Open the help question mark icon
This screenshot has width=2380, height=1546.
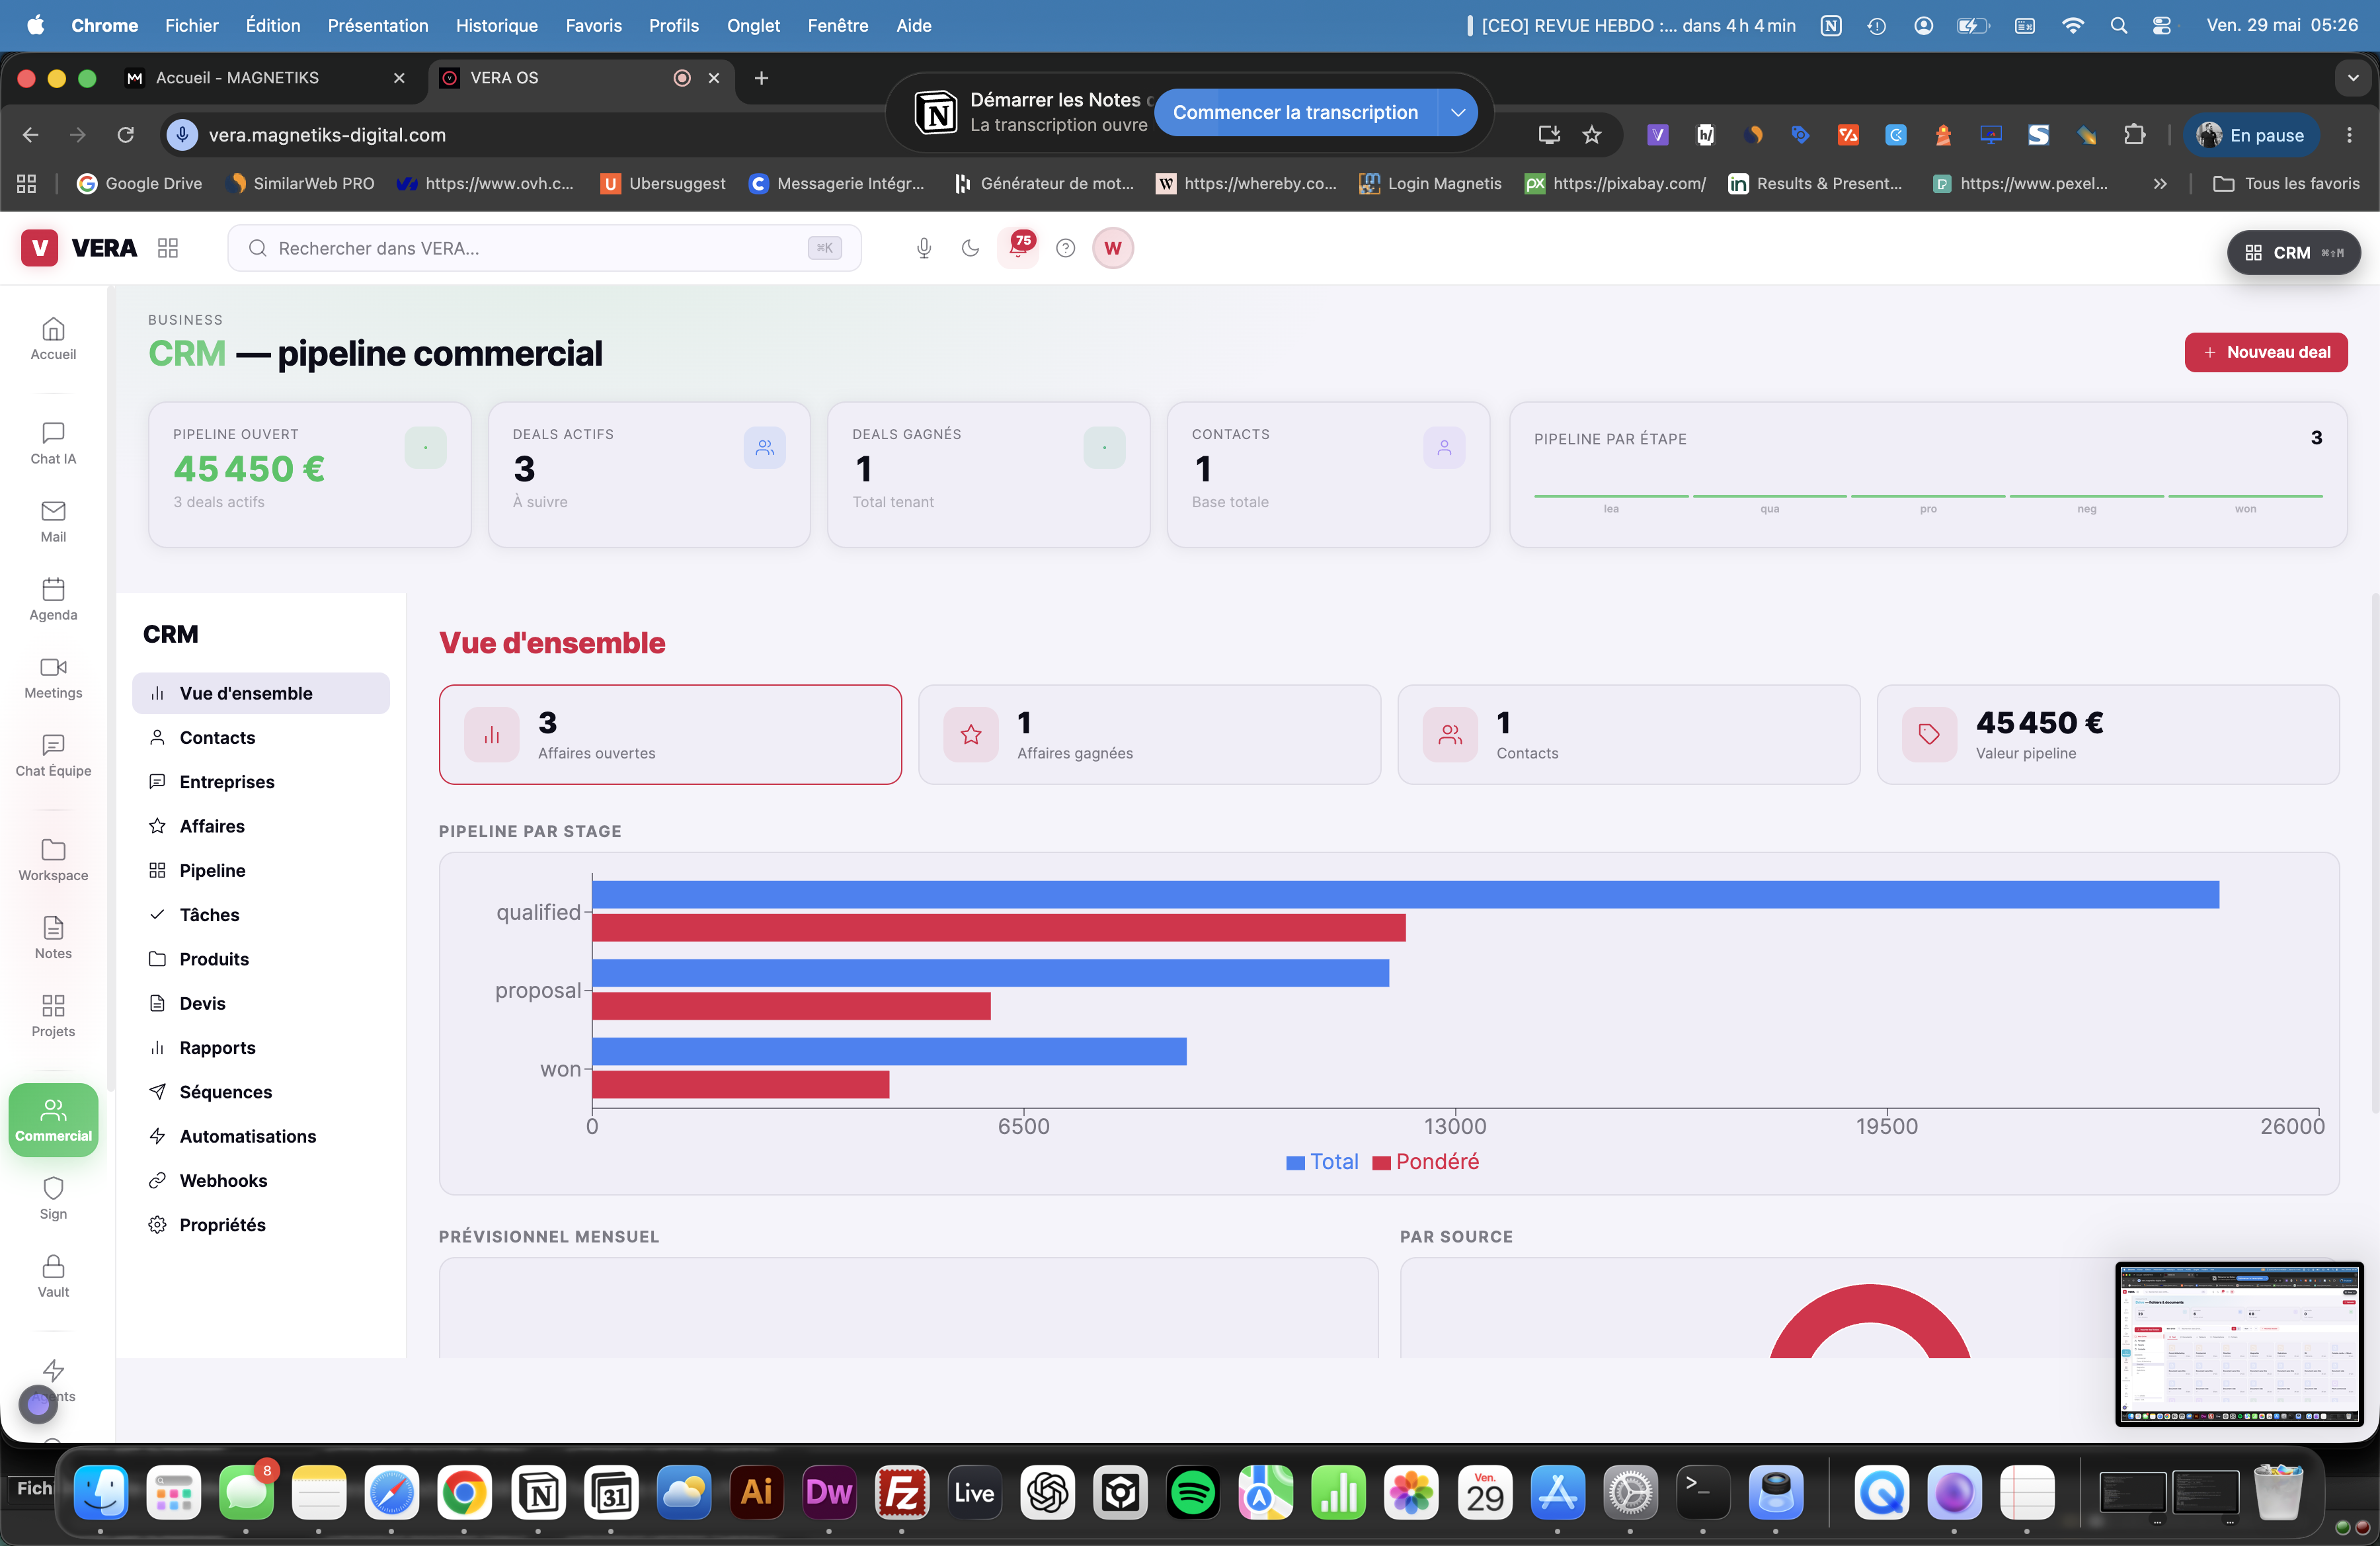point(1066,248)
